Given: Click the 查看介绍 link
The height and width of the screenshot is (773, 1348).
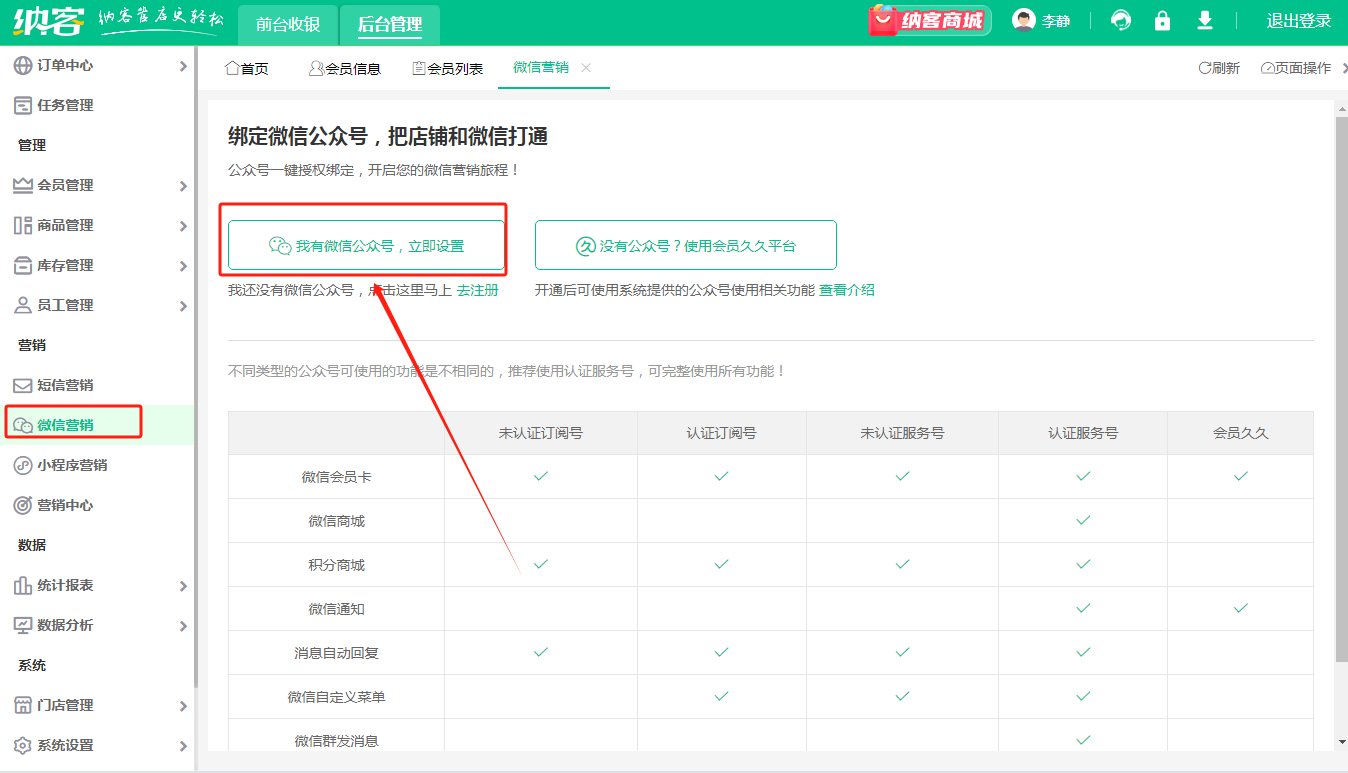Looking at the screenshot, I should pyautogui.click(x=846, y=290).
